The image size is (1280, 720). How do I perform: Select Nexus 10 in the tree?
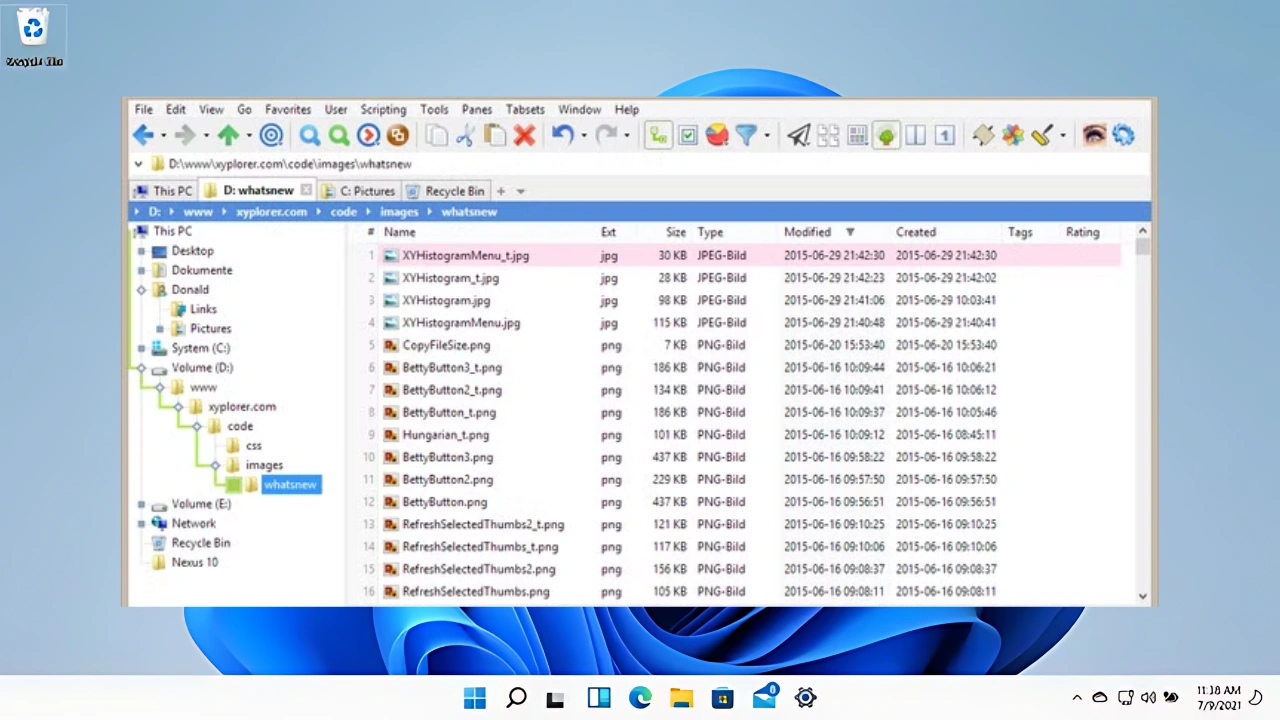point(194,562)
